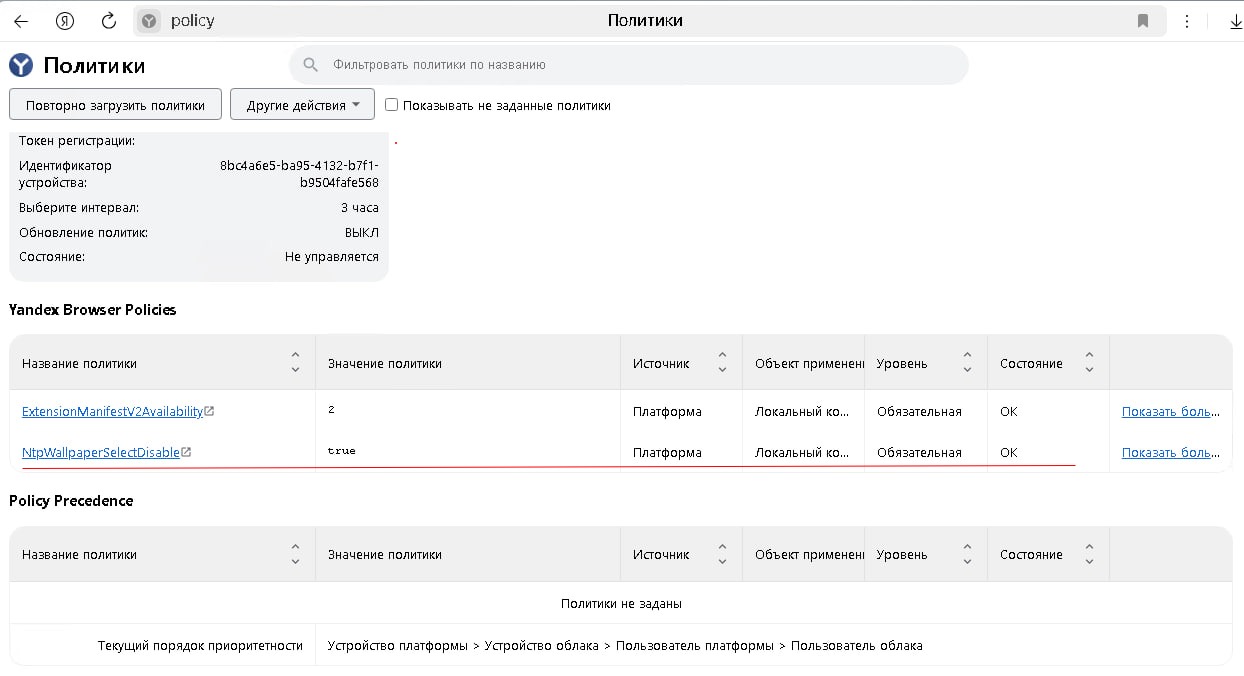Click 'Объект применения' header in Yandex Browser Policies
This screenshot has width=1244, height=676.
pos(809,363)
